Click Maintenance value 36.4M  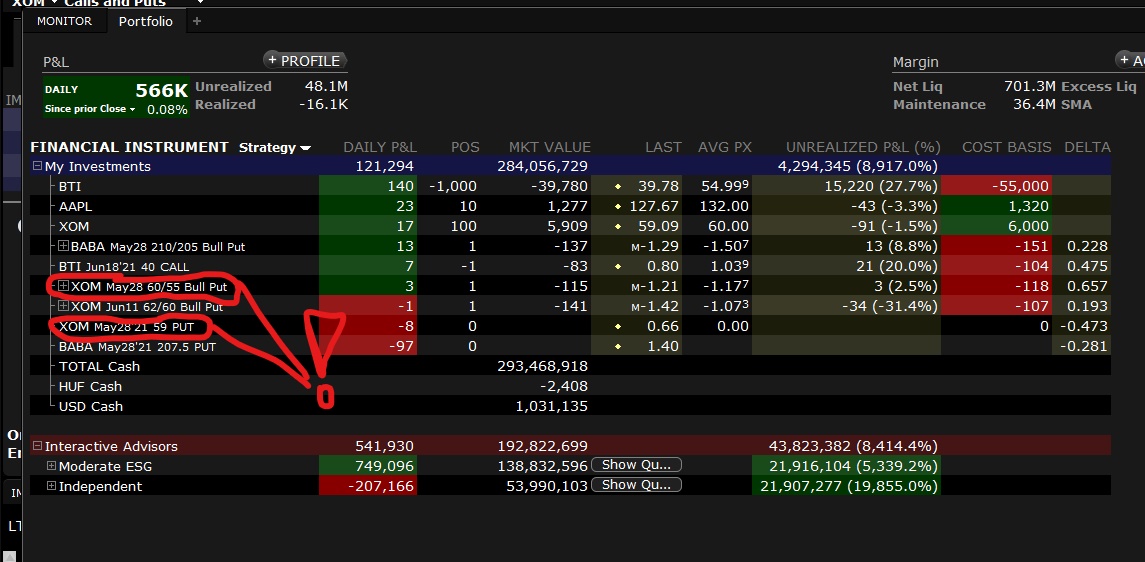pos(1034,104)
